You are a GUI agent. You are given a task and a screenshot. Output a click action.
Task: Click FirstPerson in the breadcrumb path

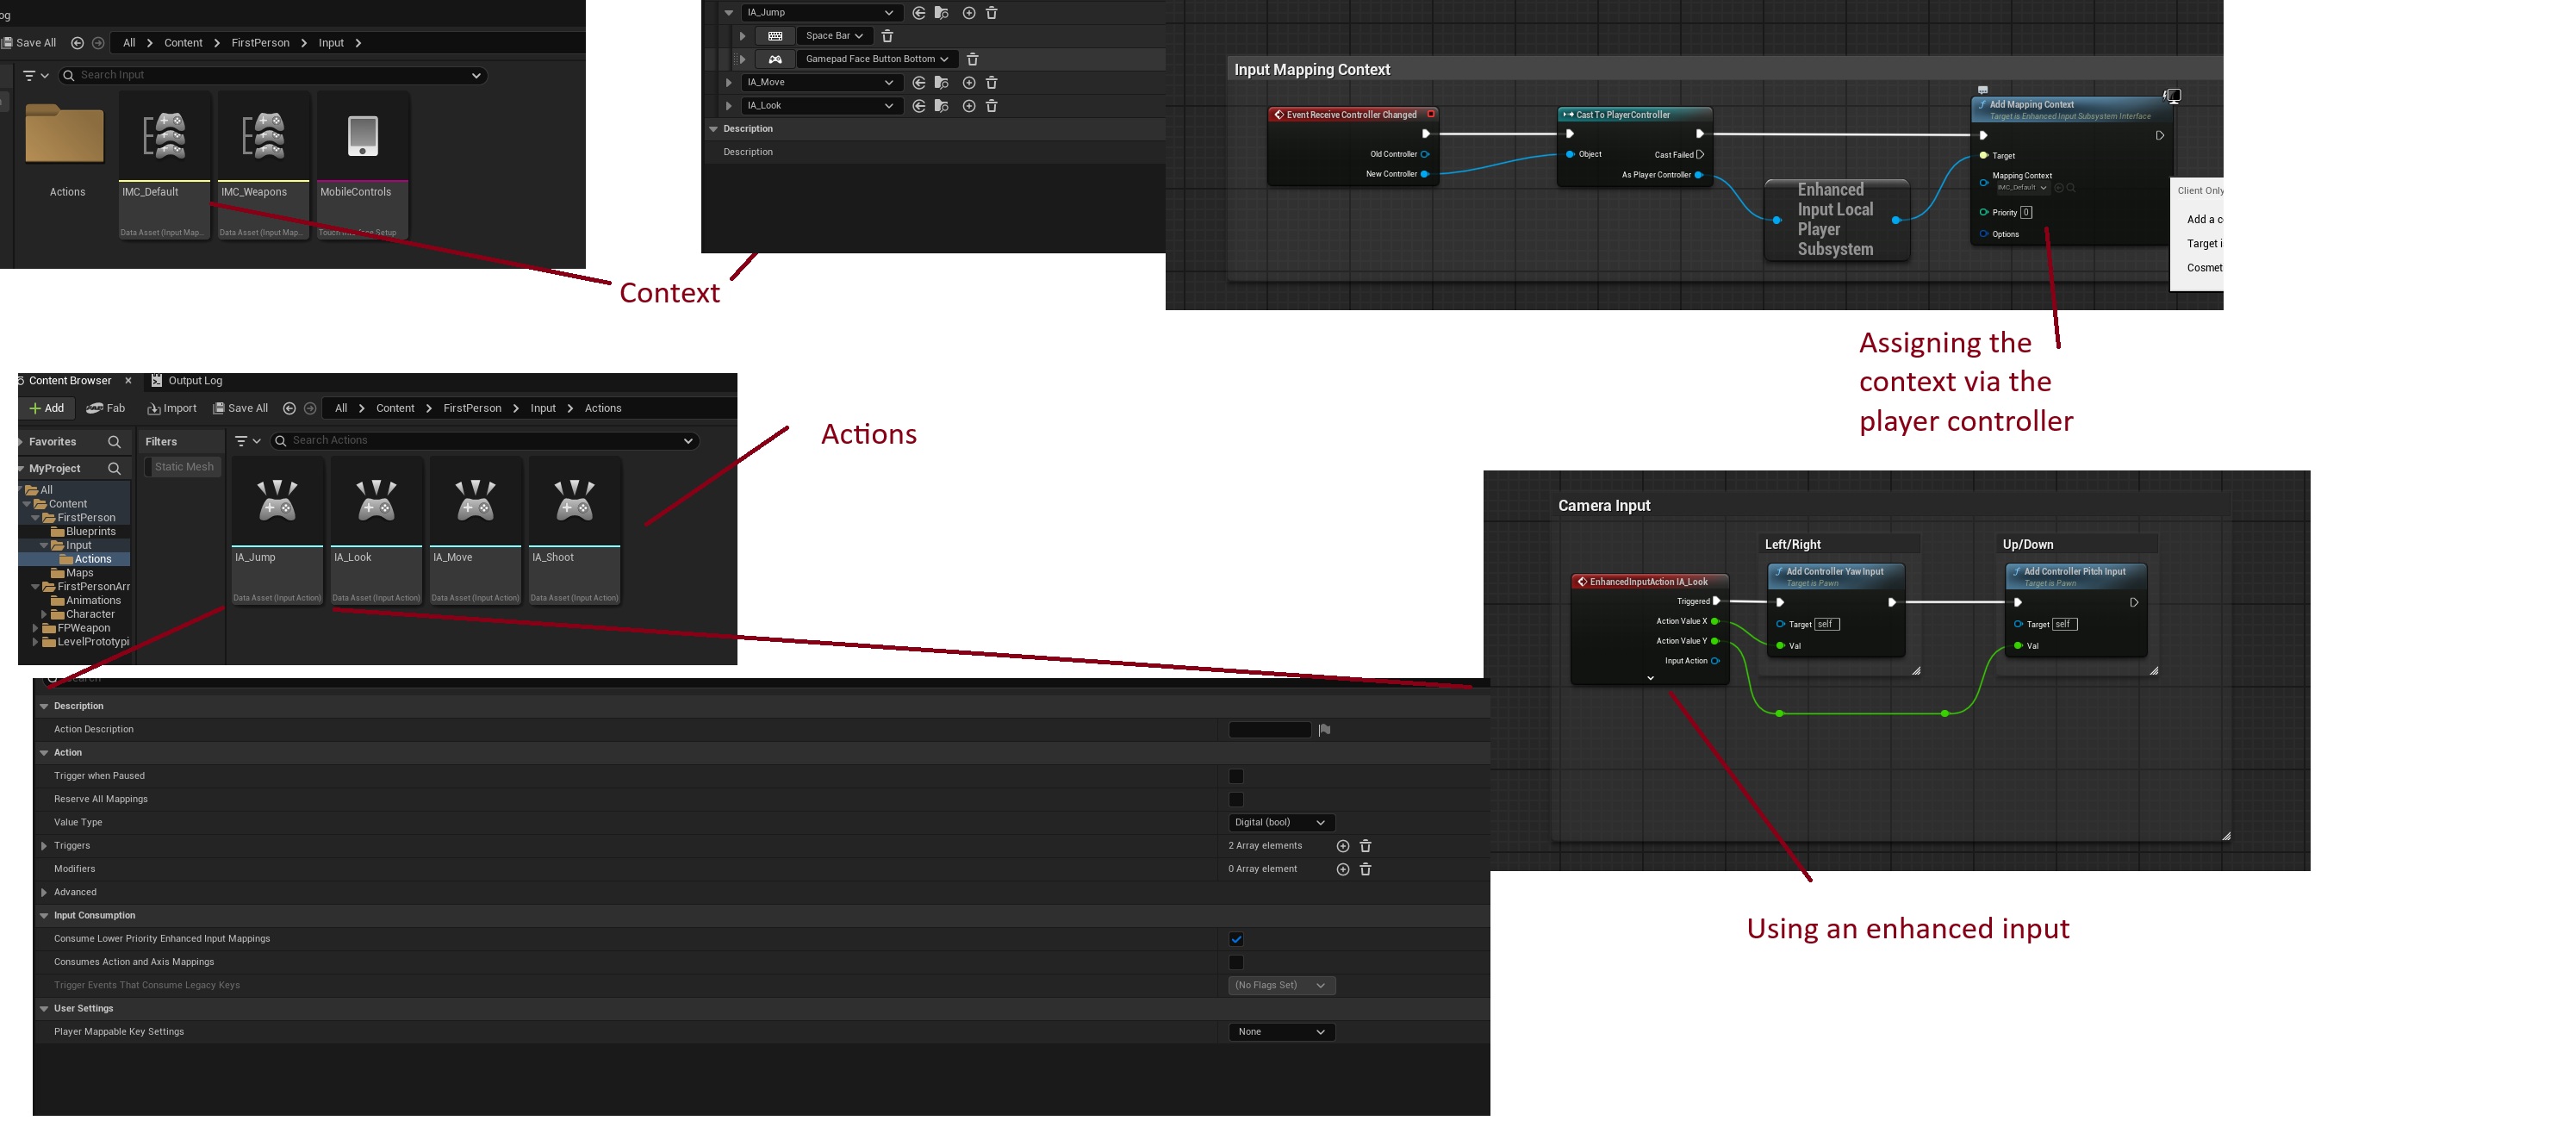pyautogui.click(x=472, y=408)
